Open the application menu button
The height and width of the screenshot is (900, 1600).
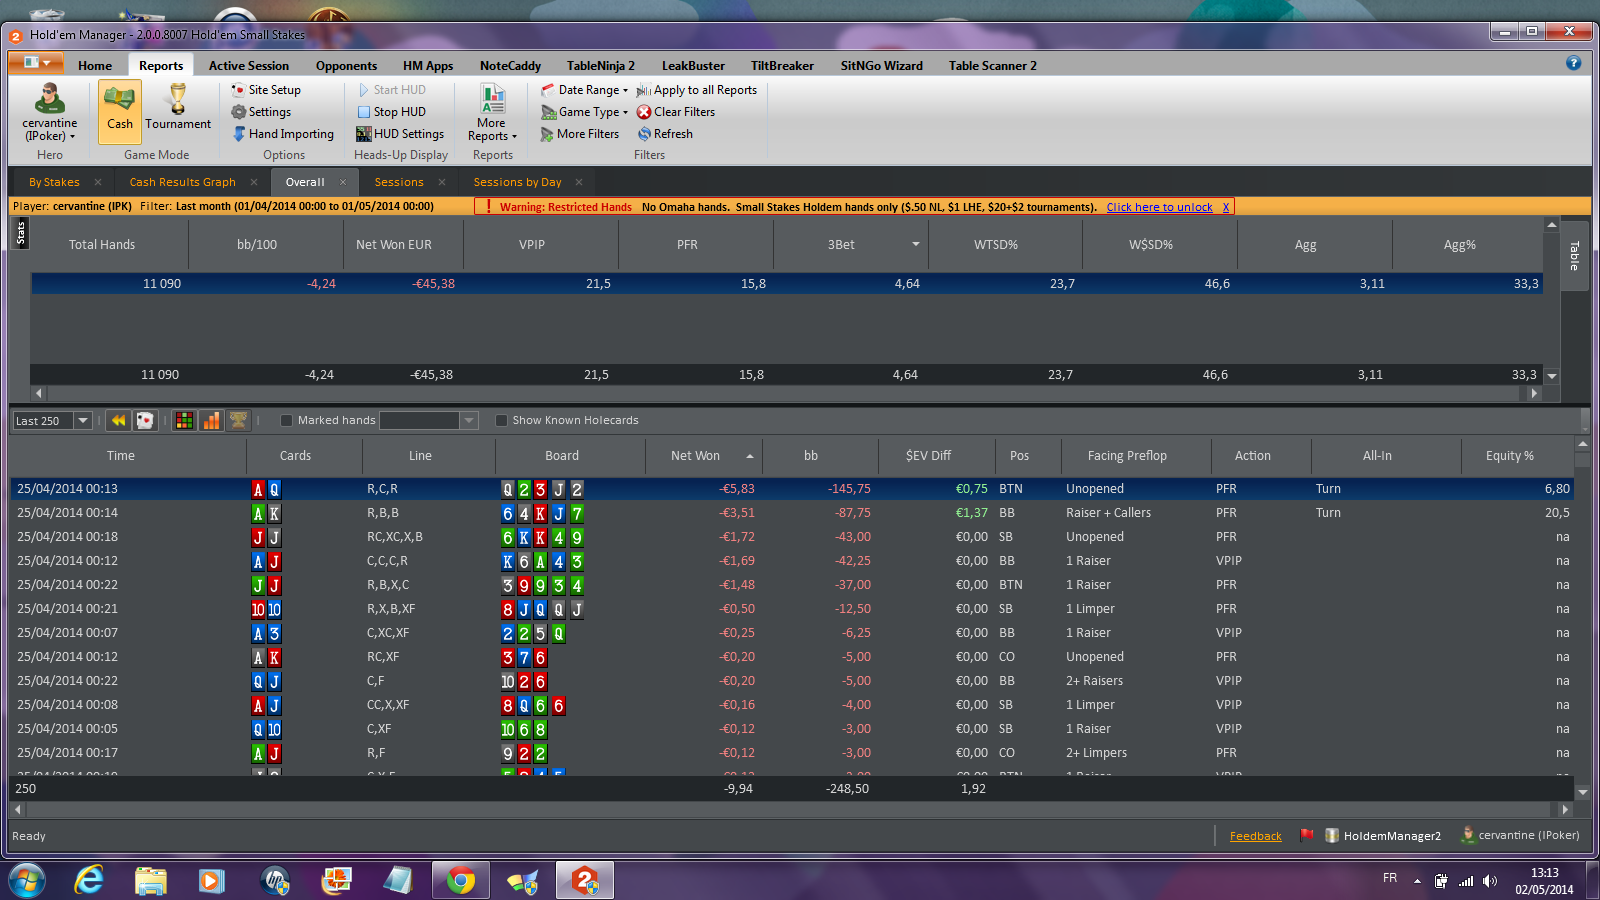pyautogui.click(x=37, y=63)
